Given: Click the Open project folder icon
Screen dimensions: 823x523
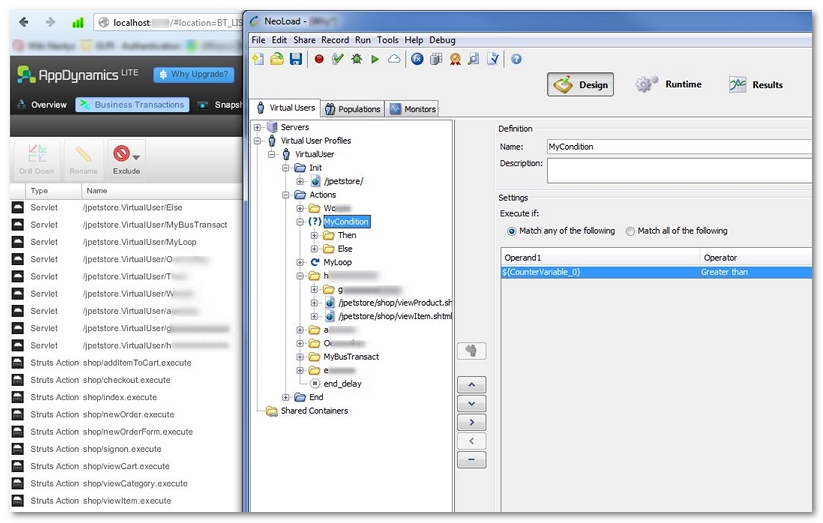Looking at the screenshot, I should [x=277, y=59].
